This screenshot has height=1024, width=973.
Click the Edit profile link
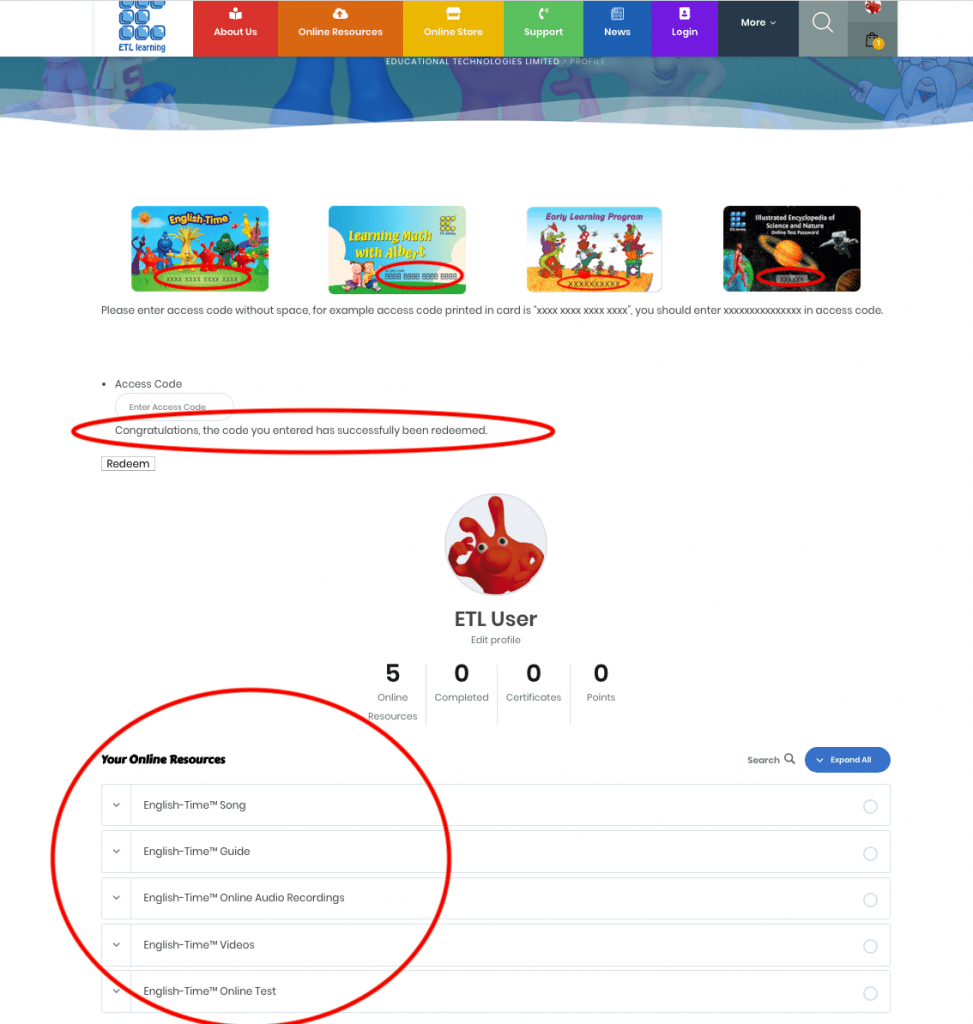point(496,640)
